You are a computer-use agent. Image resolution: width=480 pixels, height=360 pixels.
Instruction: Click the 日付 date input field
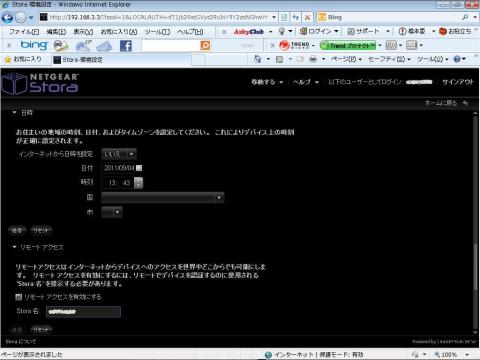click(118, 168)
